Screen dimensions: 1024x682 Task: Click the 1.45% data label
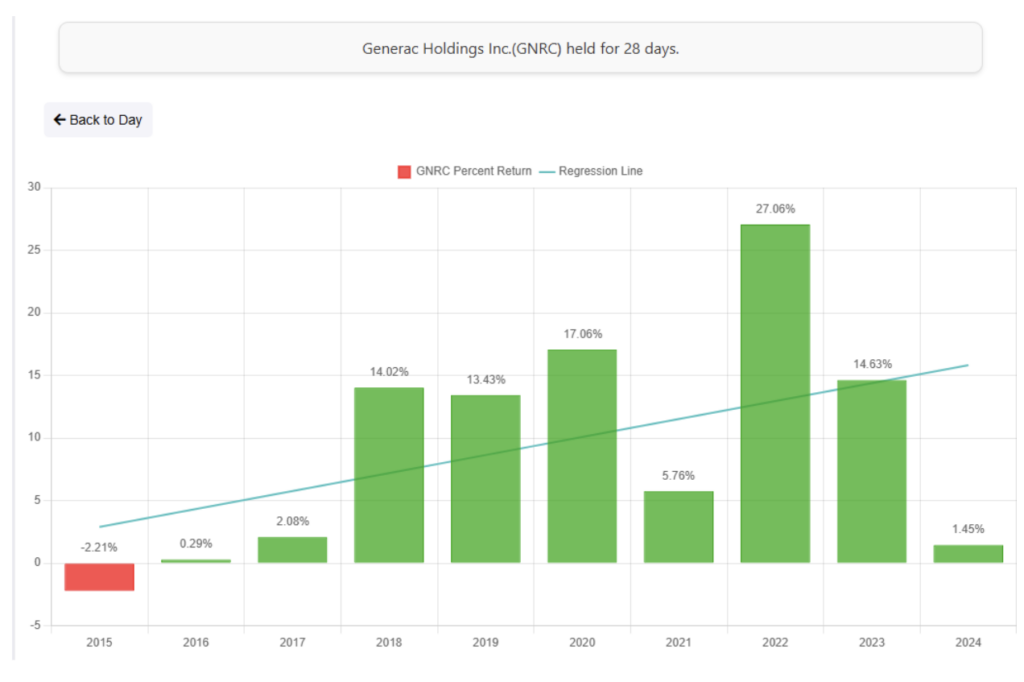click(x=968, y=529)
